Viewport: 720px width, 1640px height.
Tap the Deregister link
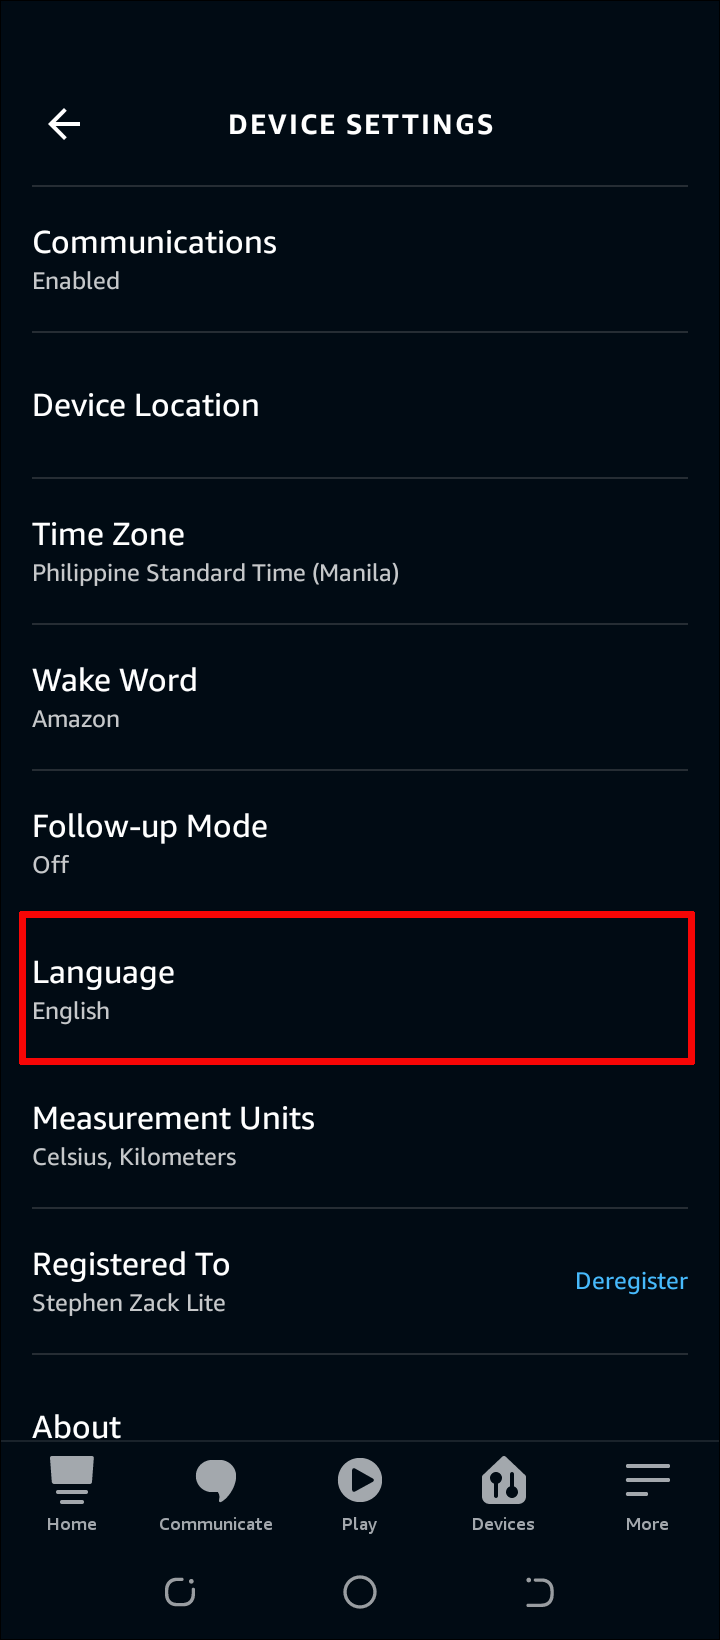pos(631,1281)
